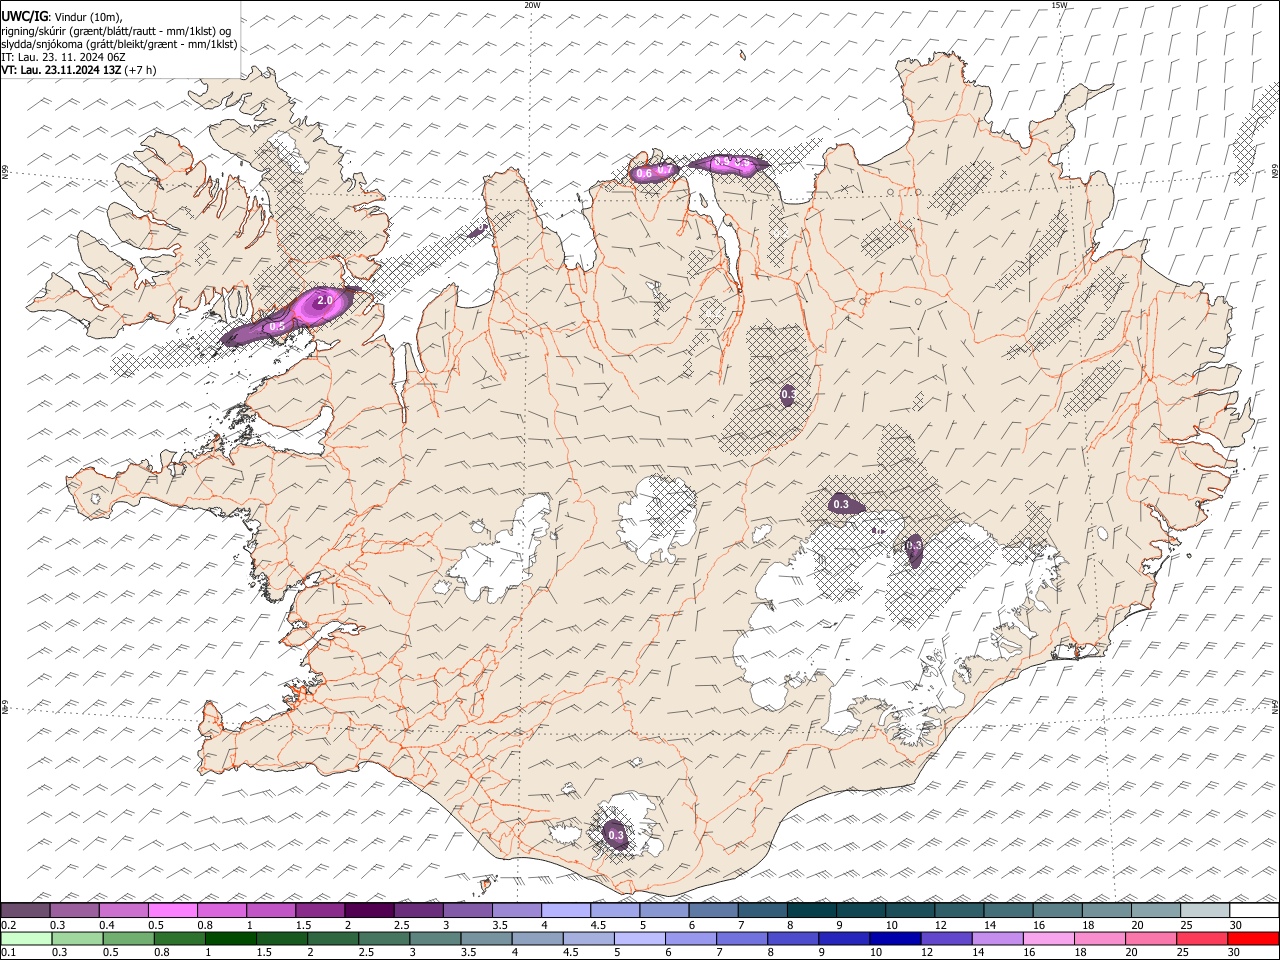Click the 0.3 label on the southern ice cap

click(616, 835)
